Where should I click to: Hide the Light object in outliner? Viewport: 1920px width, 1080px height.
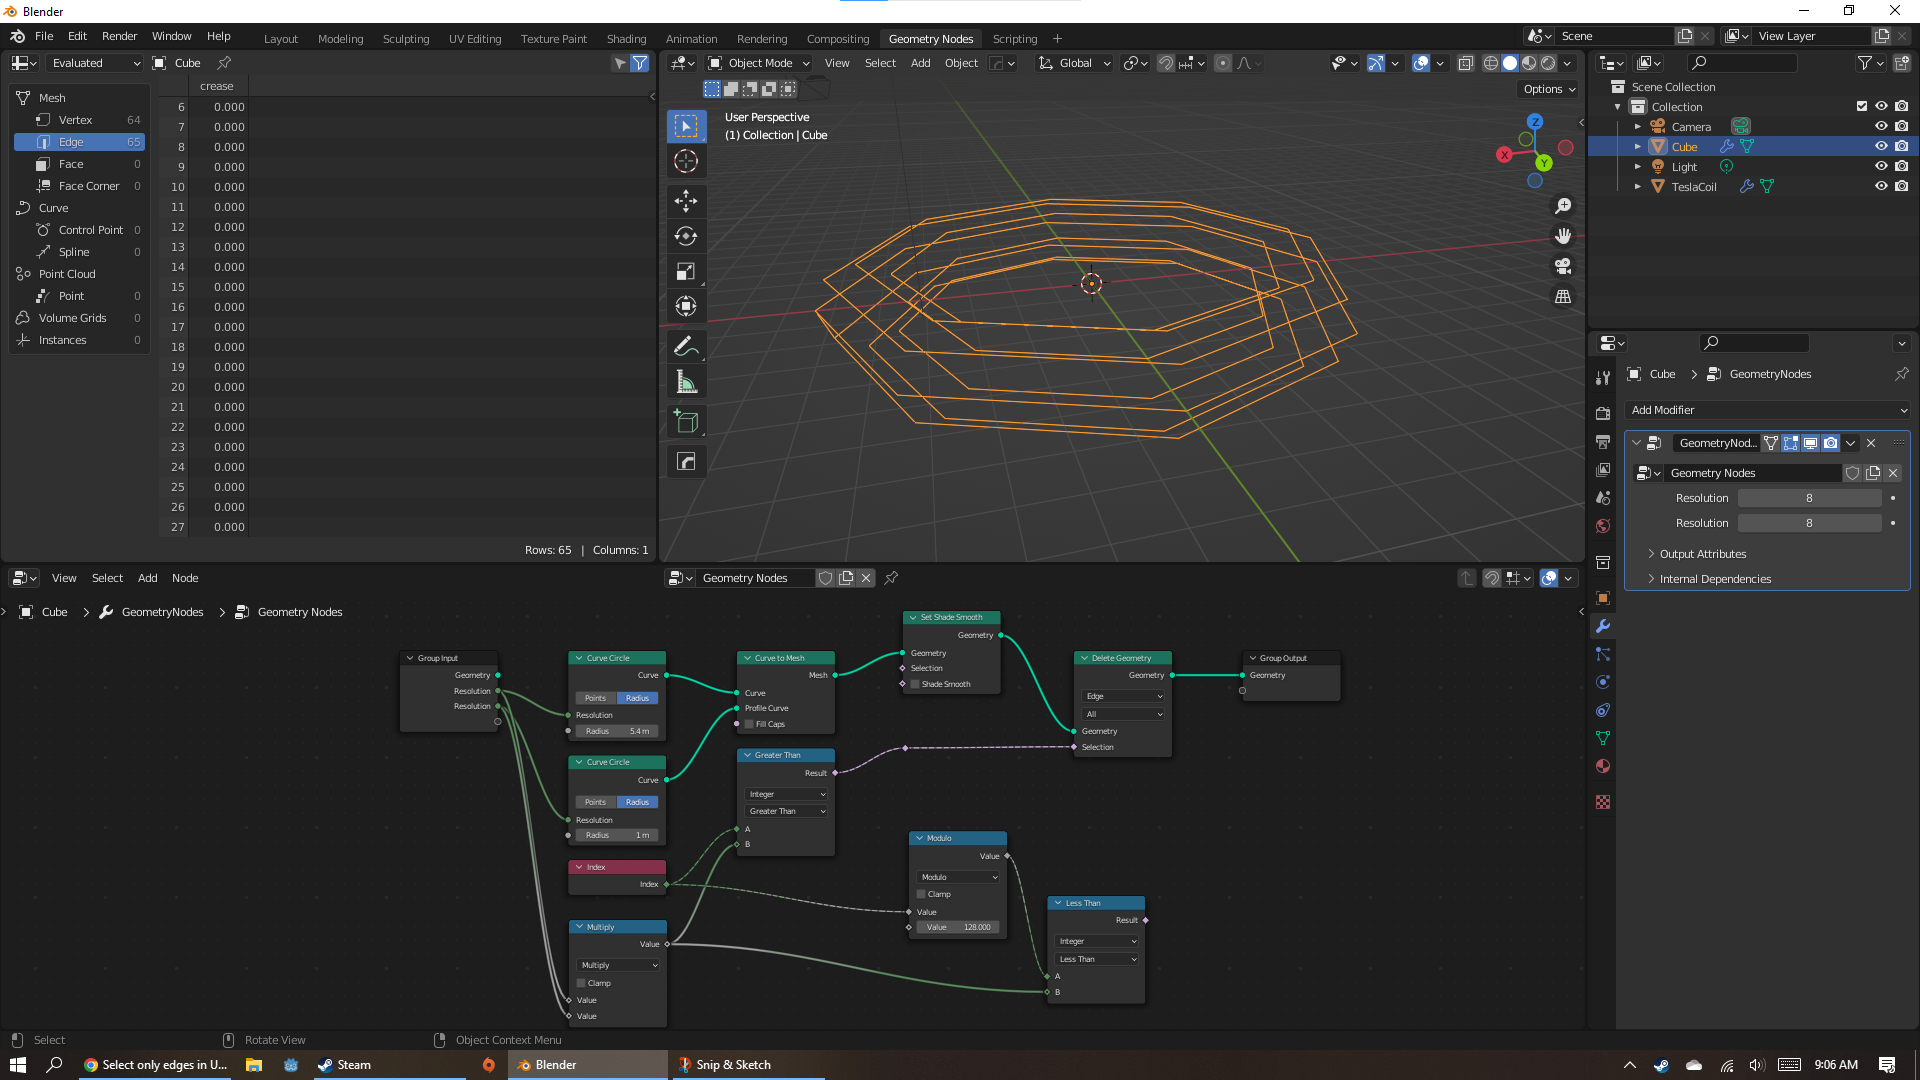[1881, 166]
